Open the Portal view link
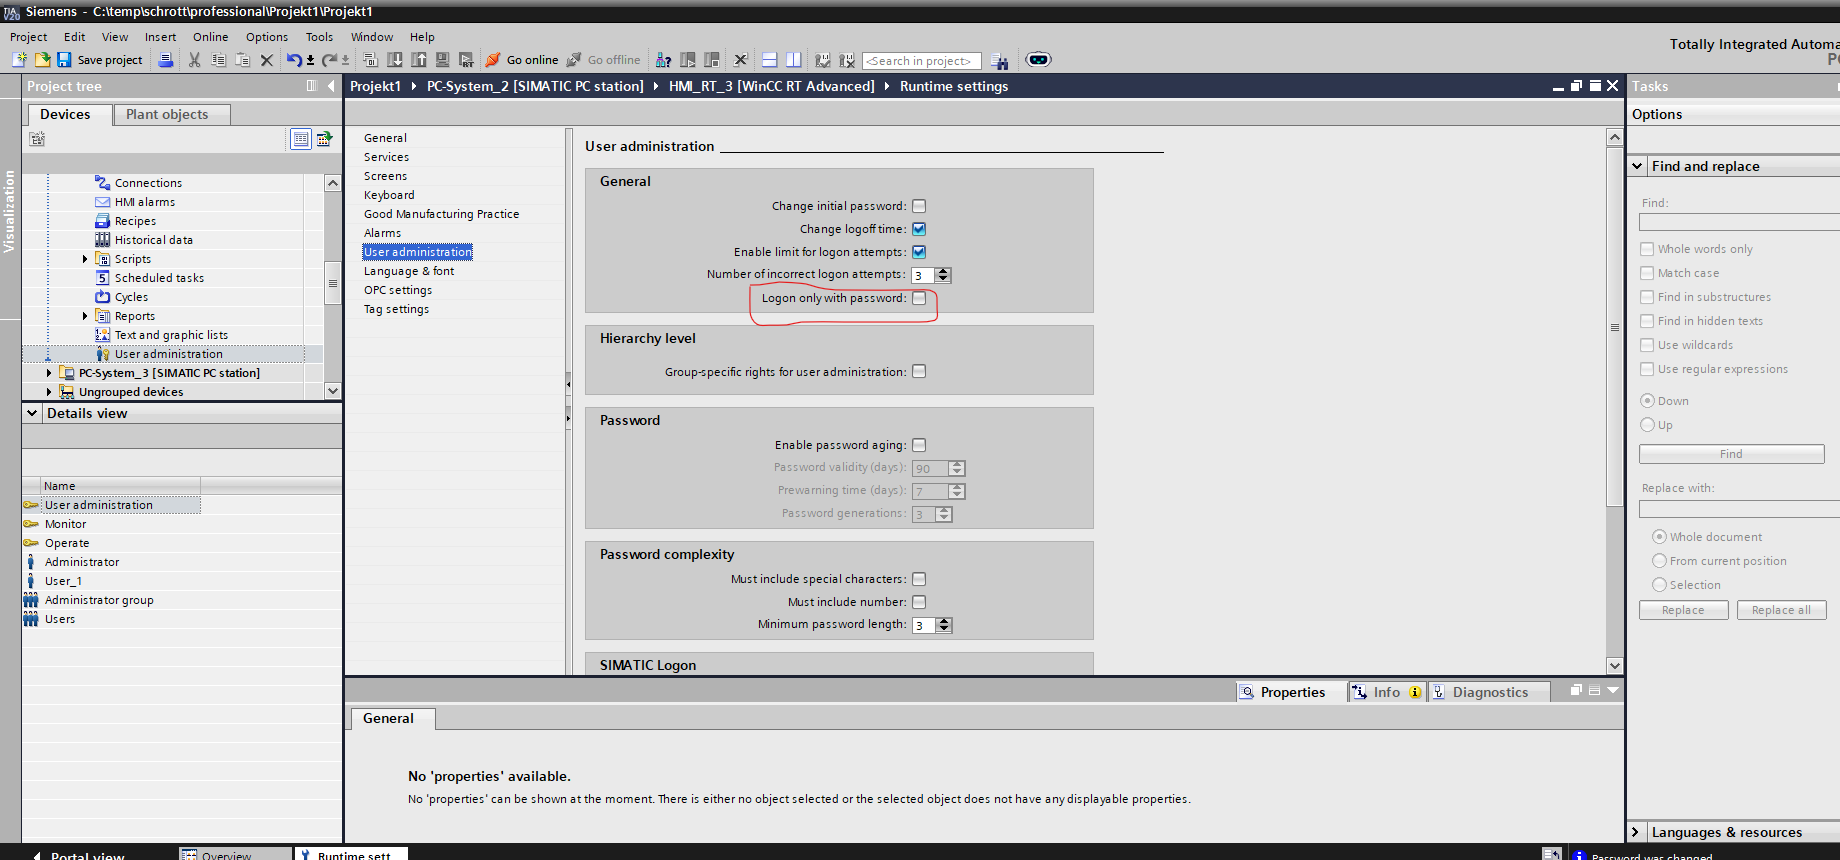The width and height of the screenshot is (1840, 860). point(80,855)
